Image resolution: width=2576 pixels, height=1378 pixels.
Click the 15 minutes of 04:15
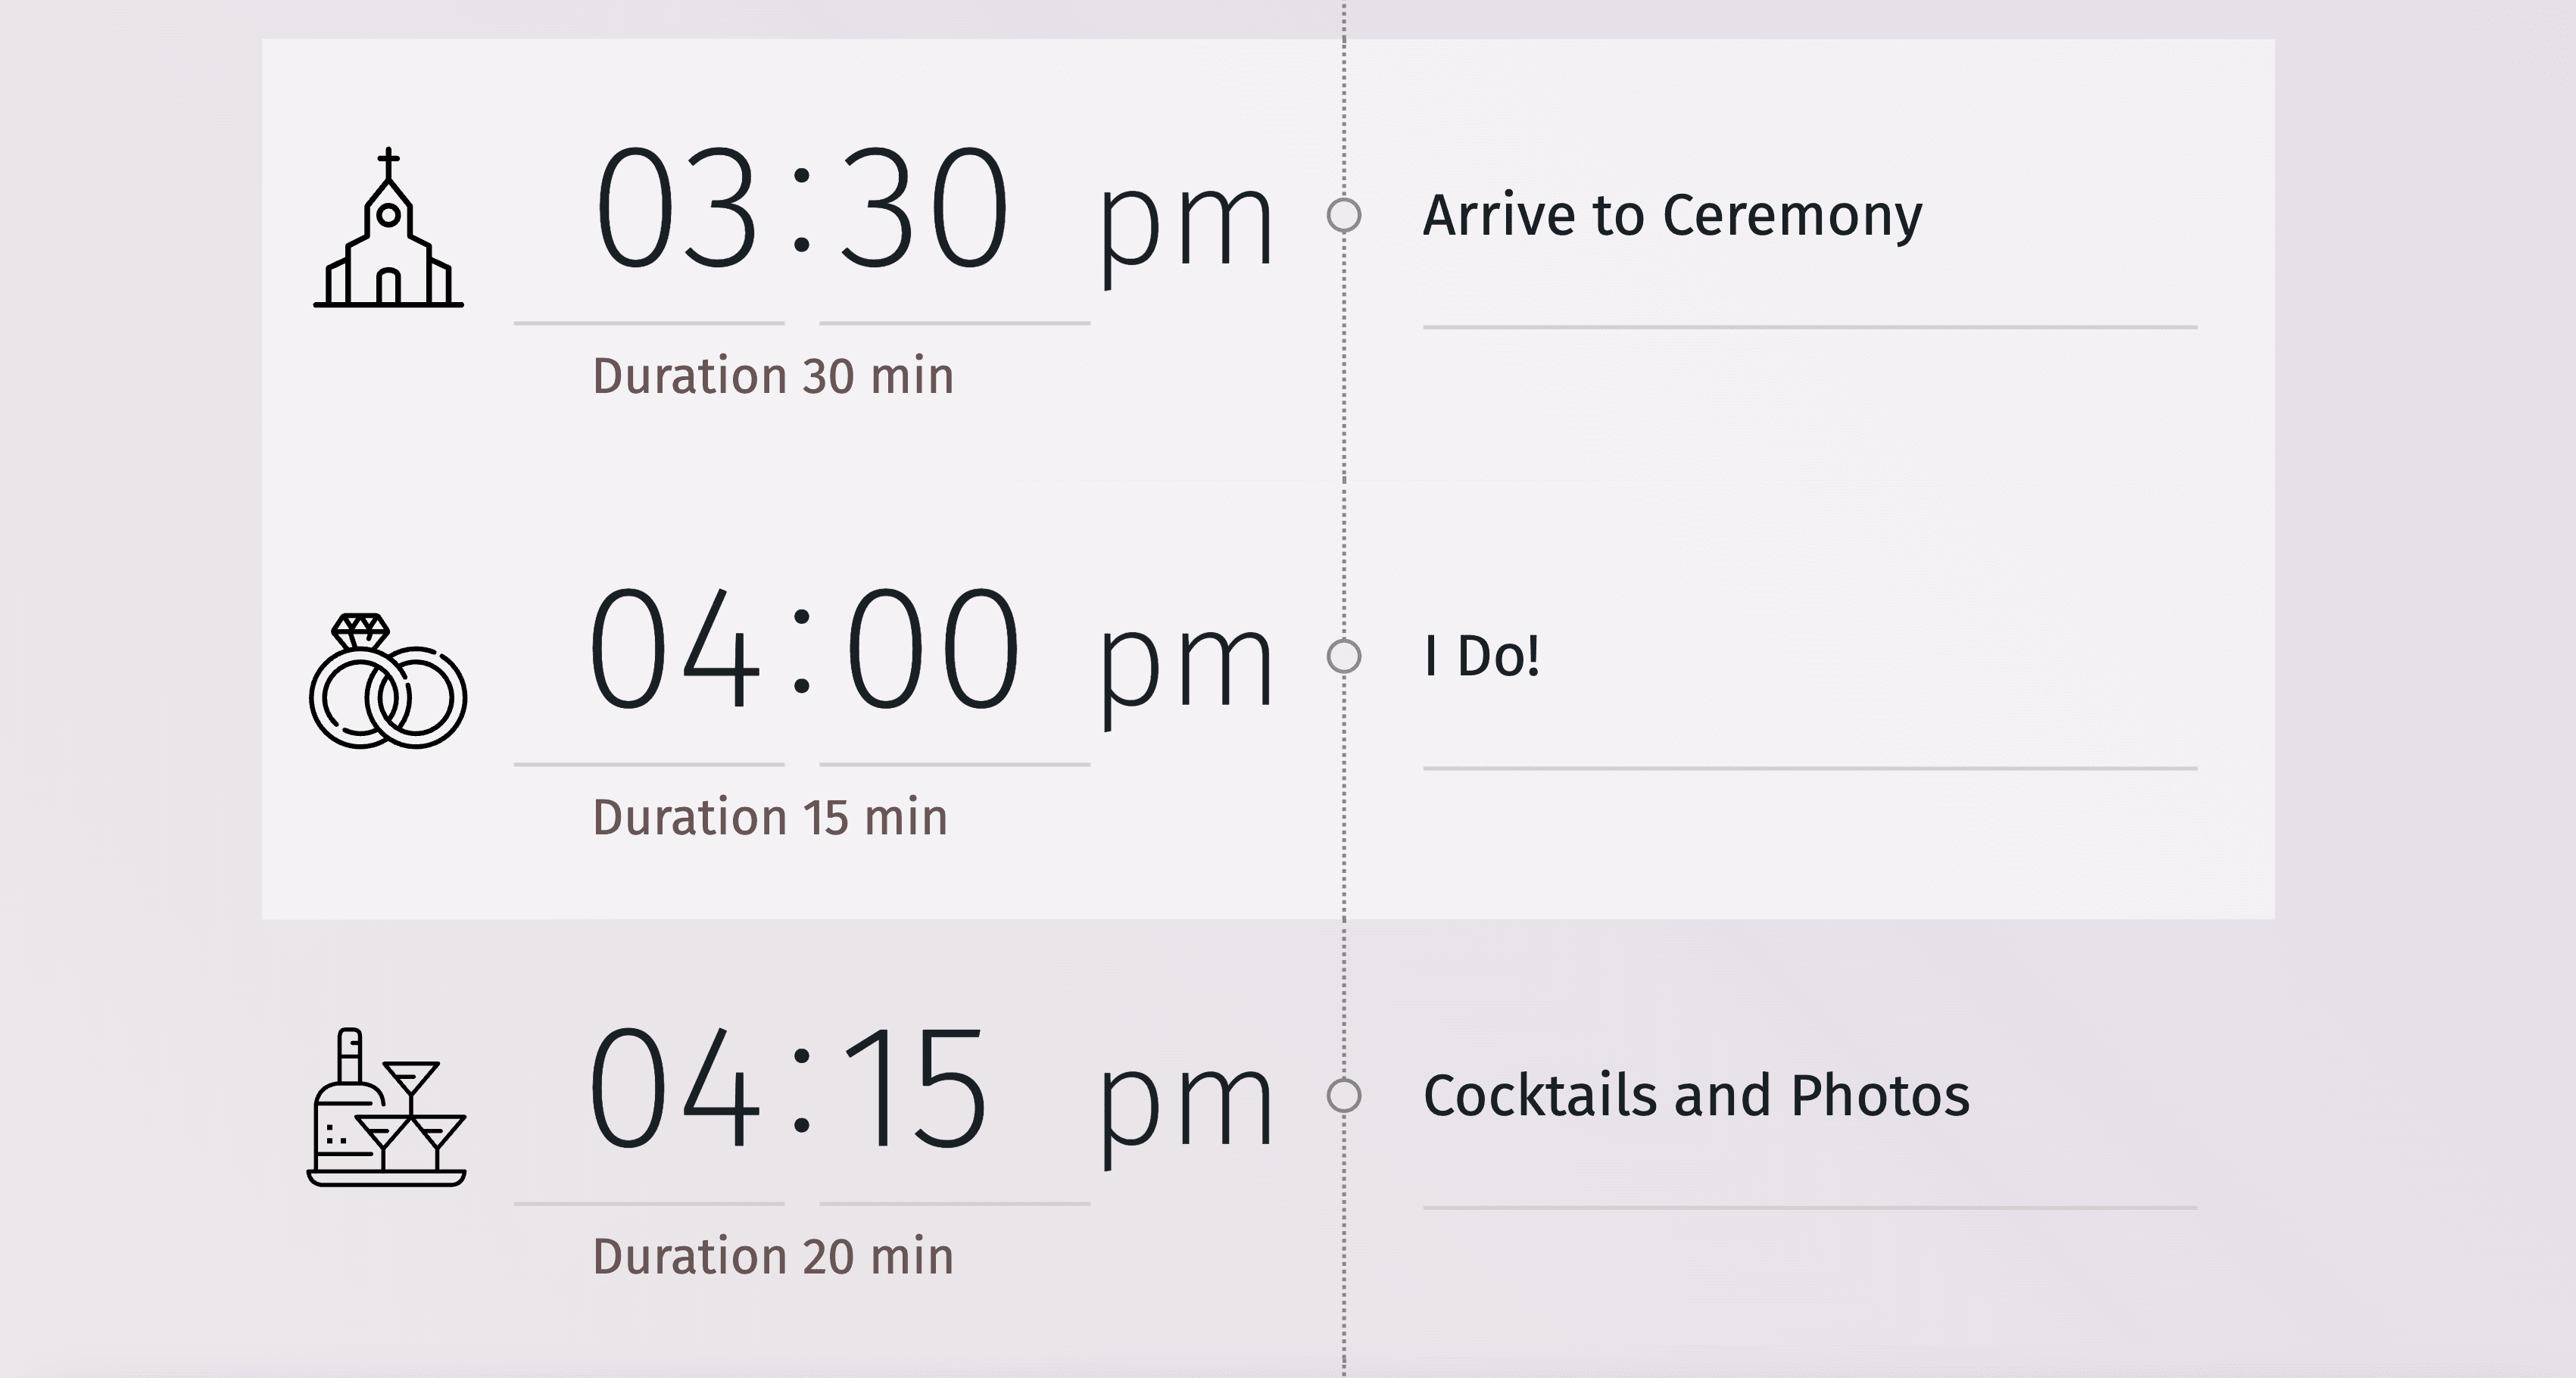click(x=916, y=1089)
